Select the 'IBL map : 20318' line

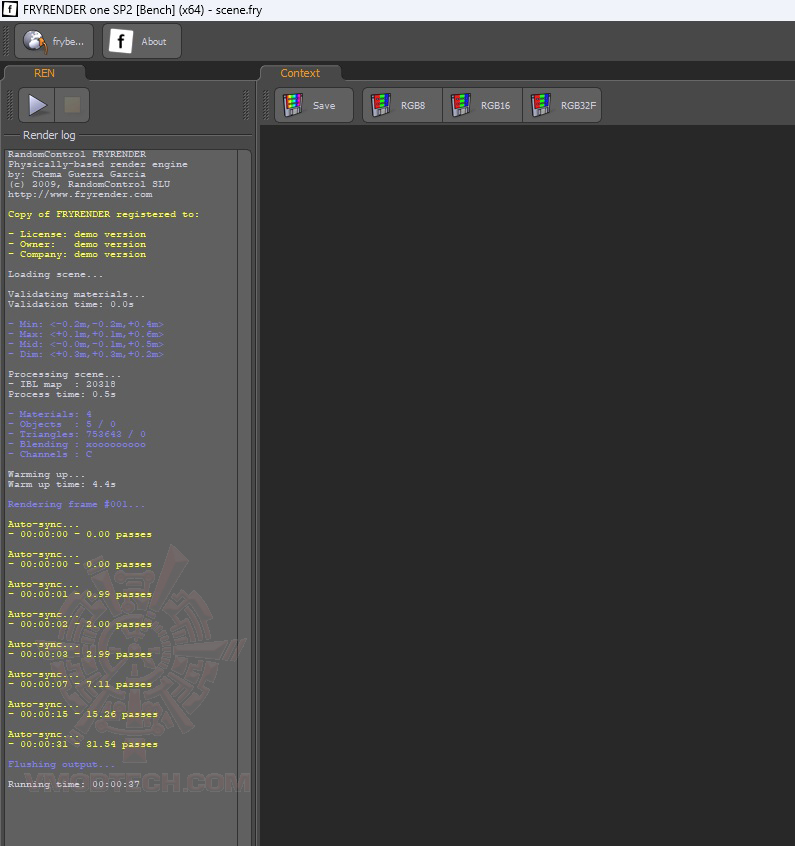62,384
